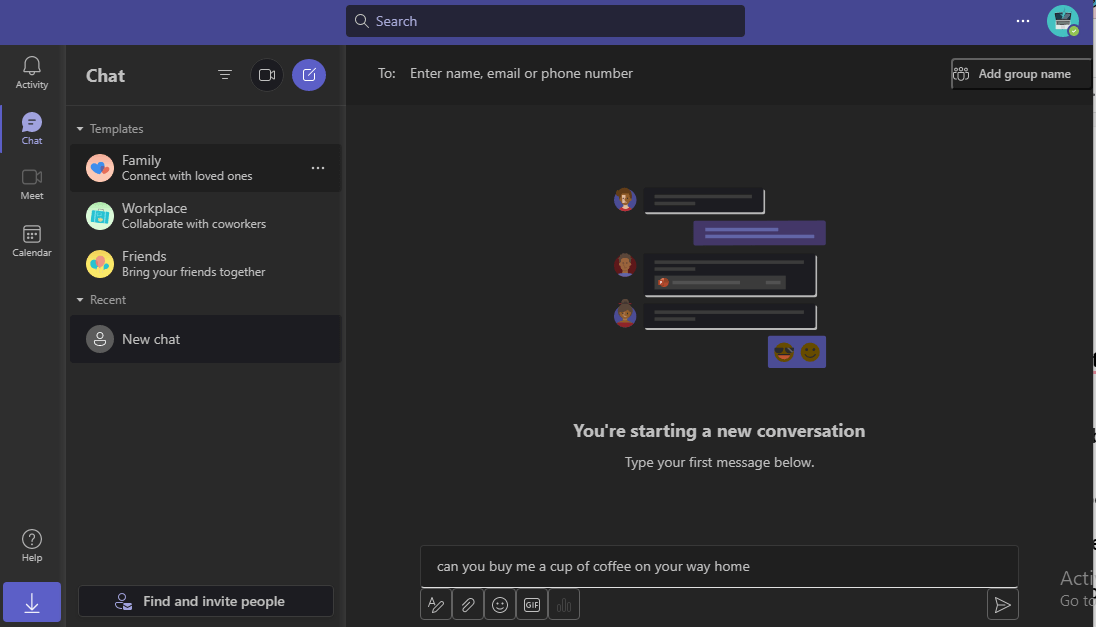Viewport: 1096px width, 627px height.
Task: Attach a file to the message
Action: tap(467, 604)
